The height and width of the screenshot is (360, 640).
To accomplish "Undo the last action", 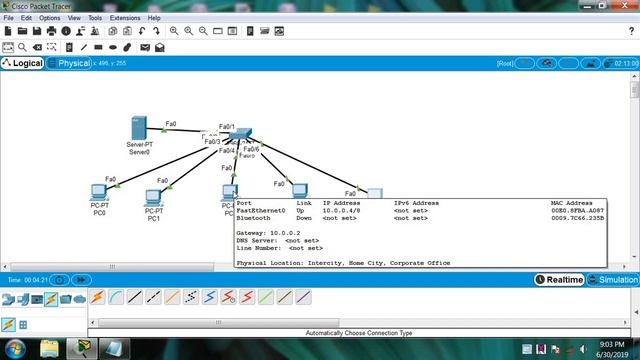I will click(142, 31).
